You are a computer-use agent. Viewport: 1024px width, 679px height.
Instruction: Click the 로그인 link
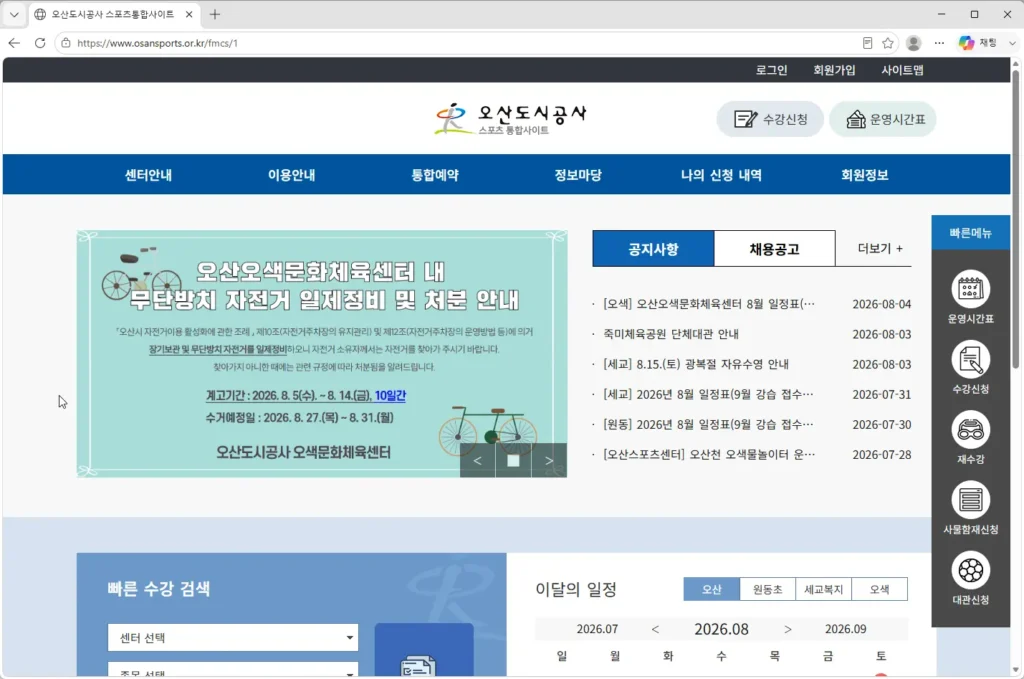pos(771,70)
